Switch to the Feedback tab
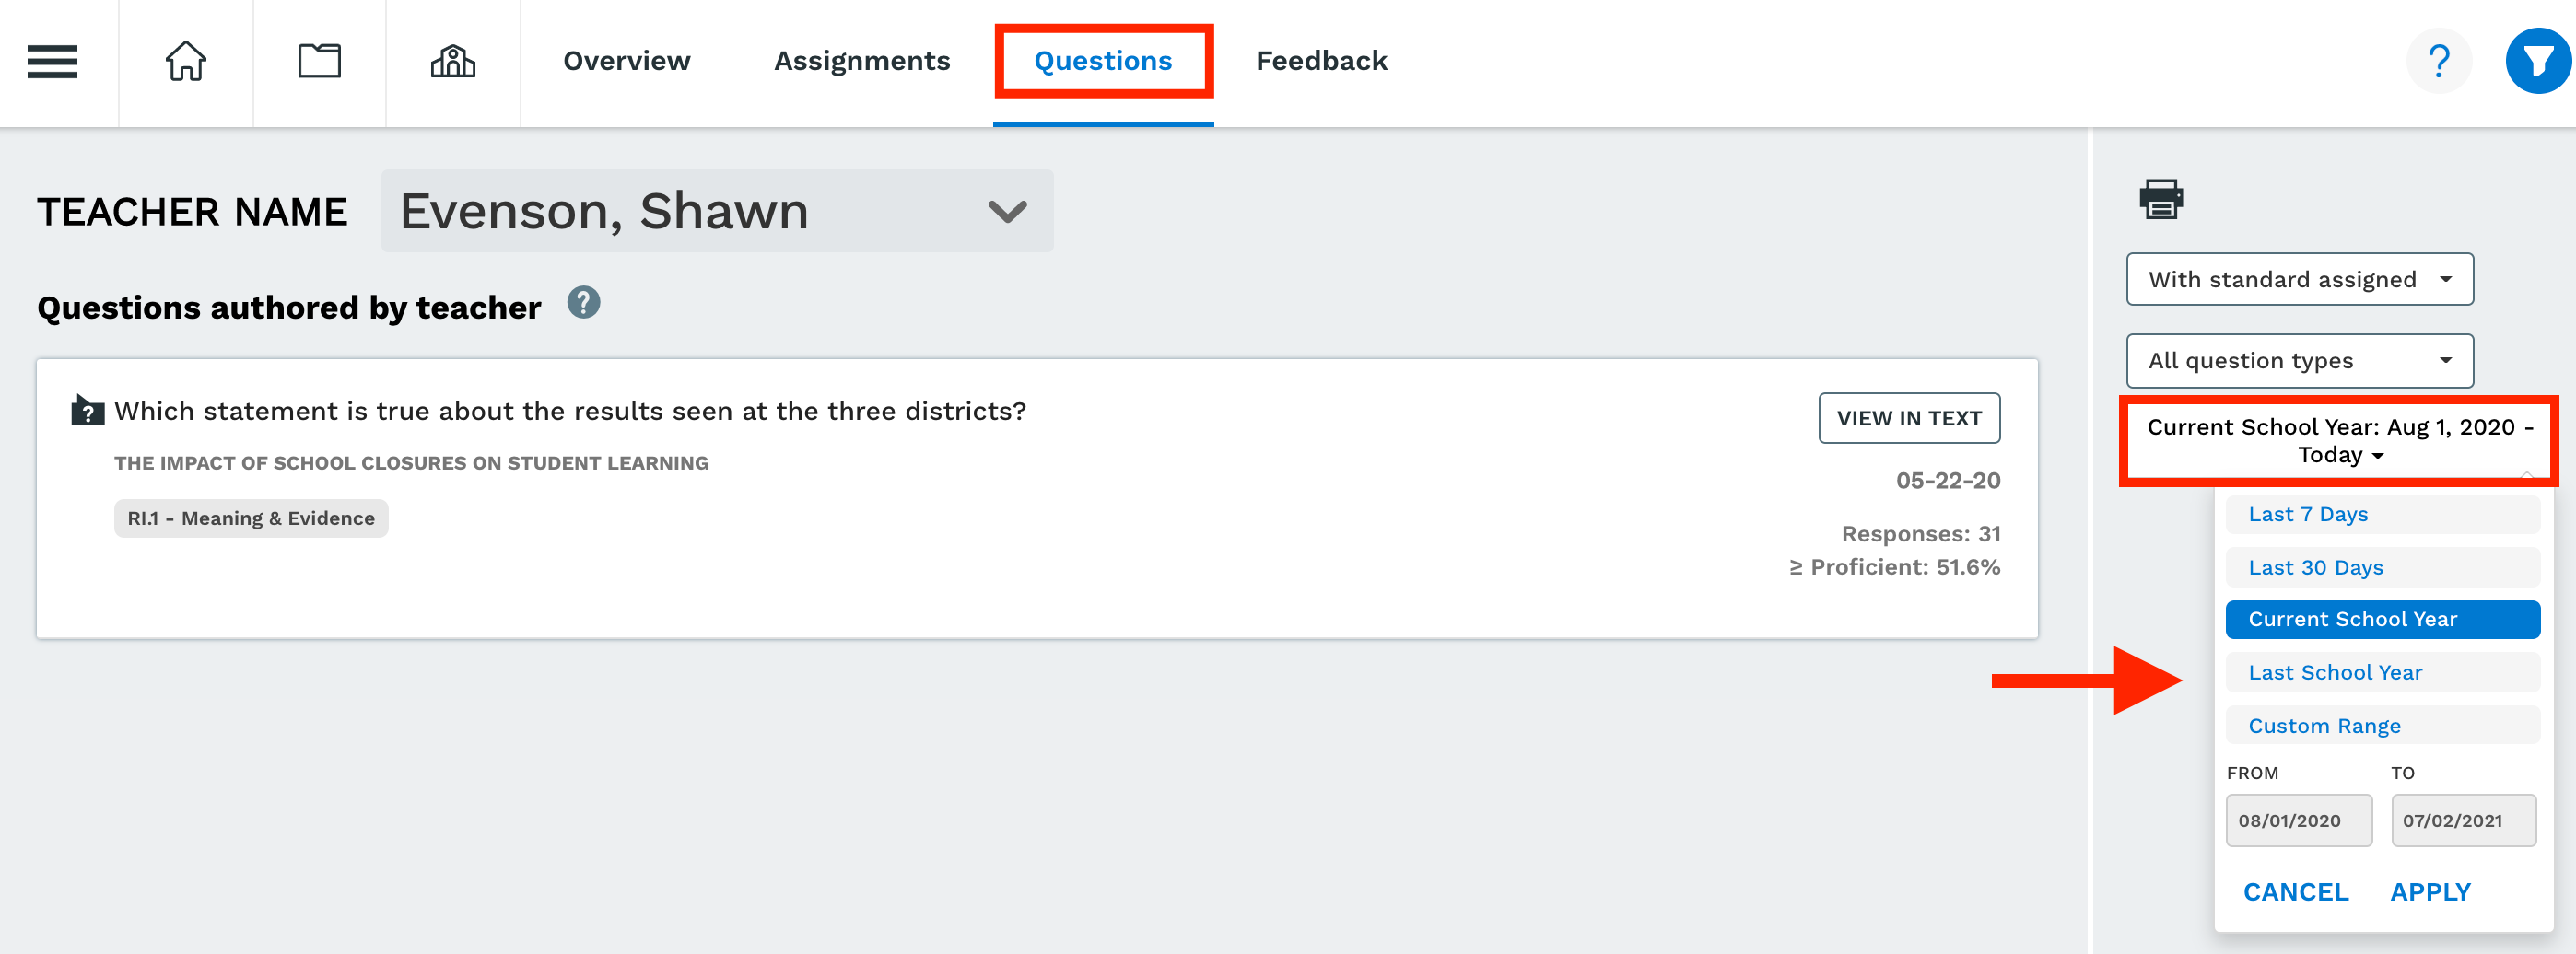Image resolution: width=2576 pixels, height=954 pixels. click(1321, 61)
